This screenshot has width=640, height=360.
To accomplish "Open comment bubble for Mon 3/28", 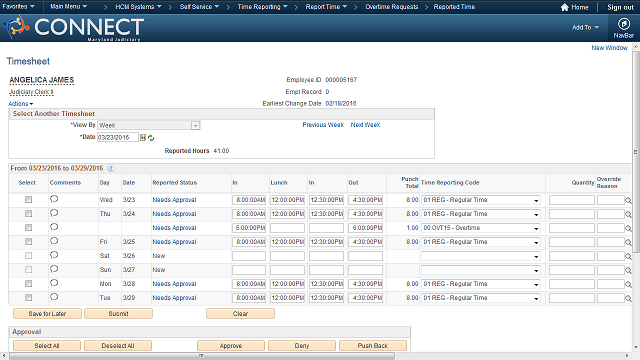I will [54, 283].
